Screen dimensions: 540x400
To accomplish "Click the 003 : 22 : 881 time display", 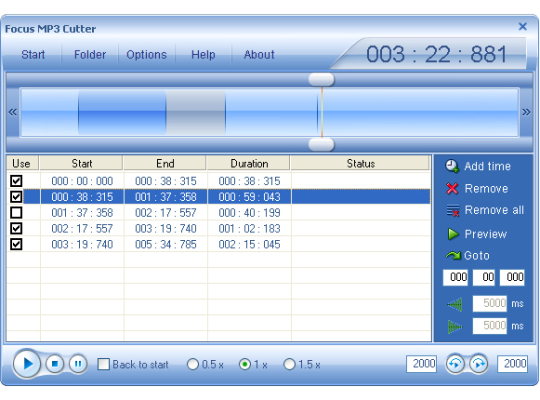I will click(436, 54).
